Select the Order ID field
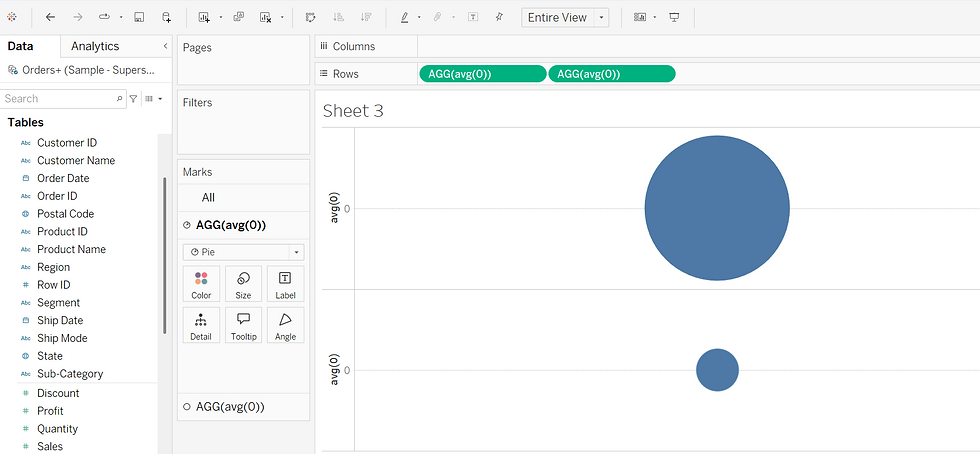 57,196
